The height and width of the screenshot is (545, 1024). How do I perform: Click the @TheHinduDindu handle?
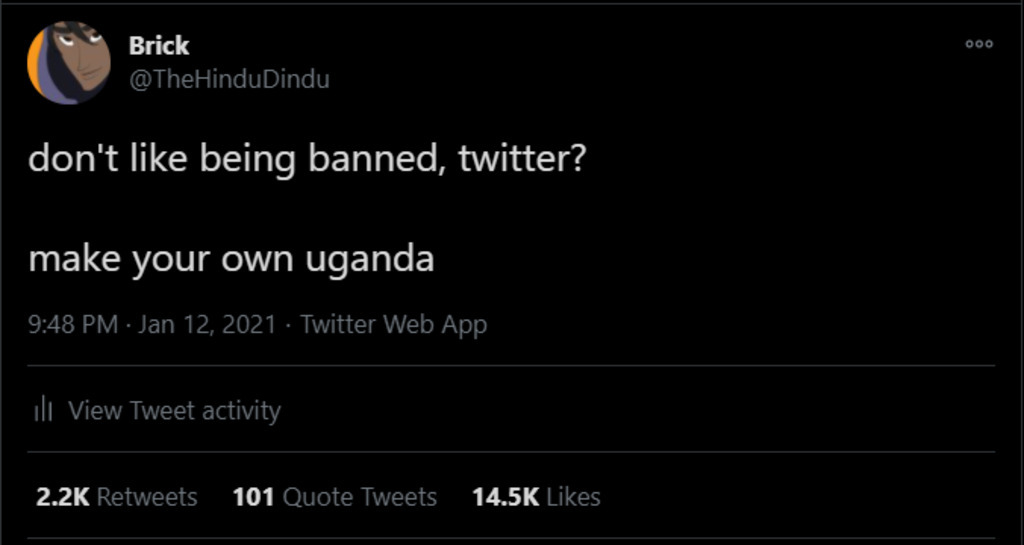pyautogui.click(x=229, y=79)
